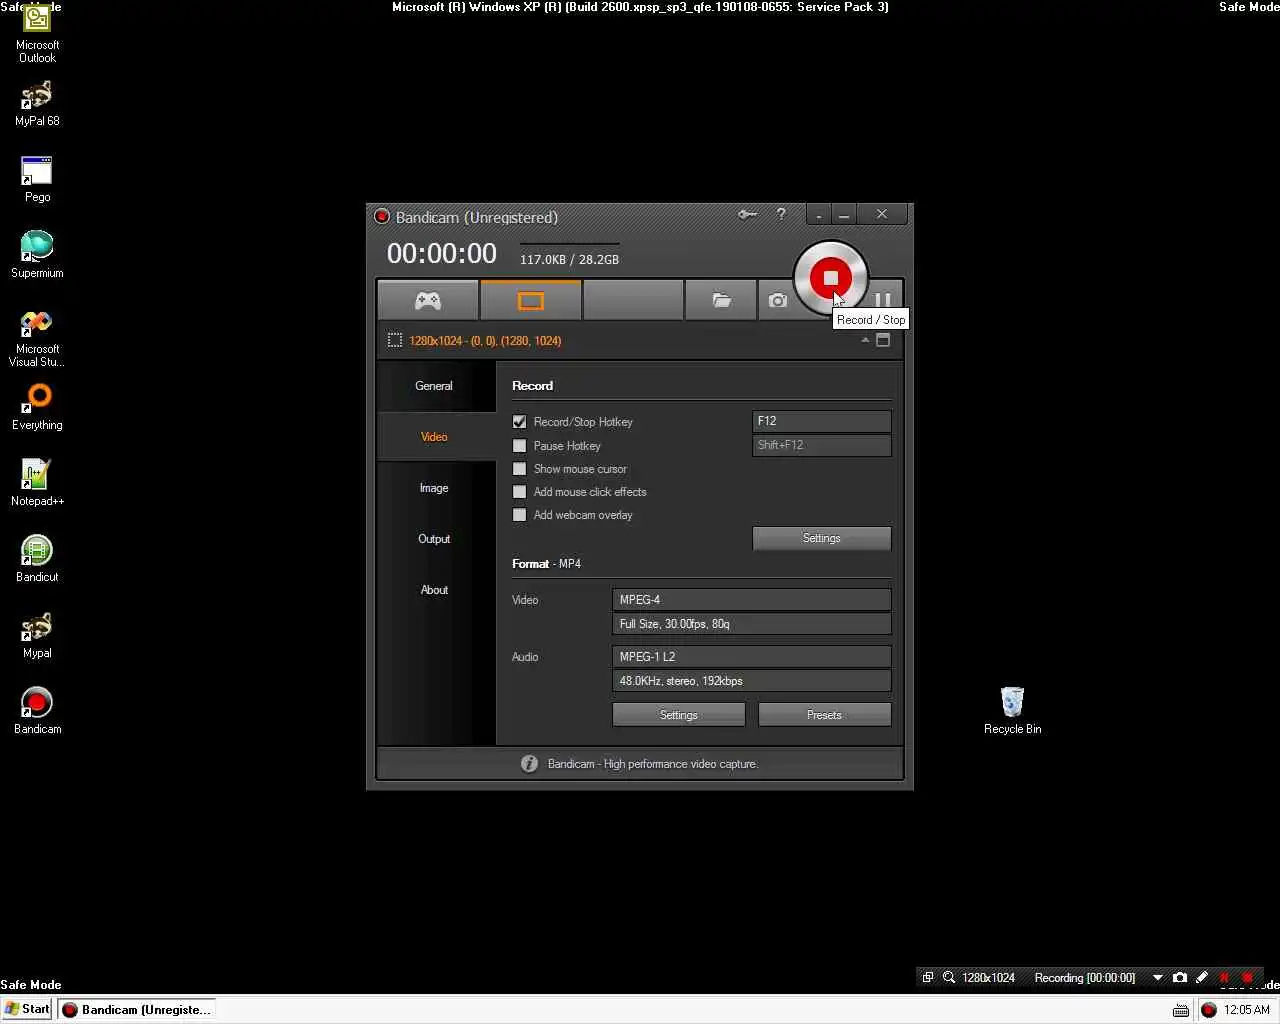Select the blank third recording mode tab
This screenshot has width=1280, height=1024.
[x=633, y=300]
